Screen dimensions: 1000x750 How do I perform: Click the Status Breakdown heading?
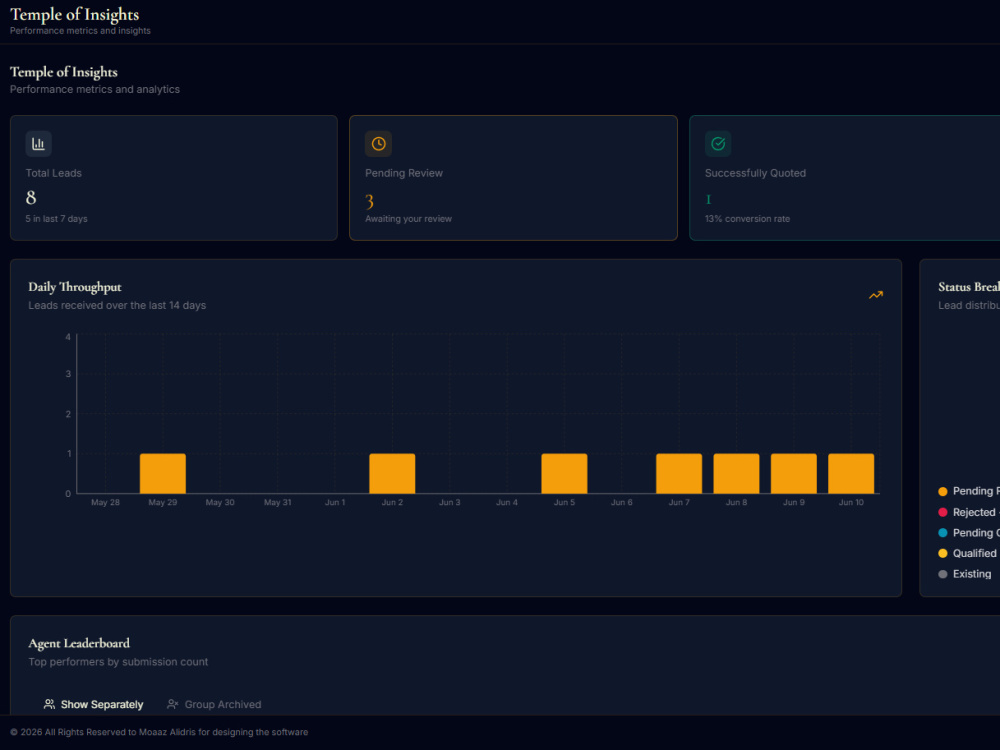(x=969, y=287)
